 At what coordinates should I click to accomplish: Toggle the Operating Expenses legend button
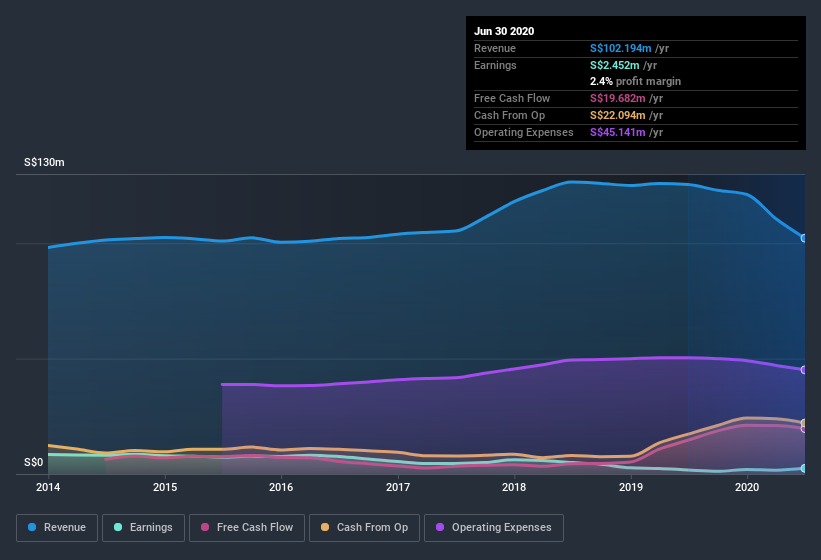(494, 528)
